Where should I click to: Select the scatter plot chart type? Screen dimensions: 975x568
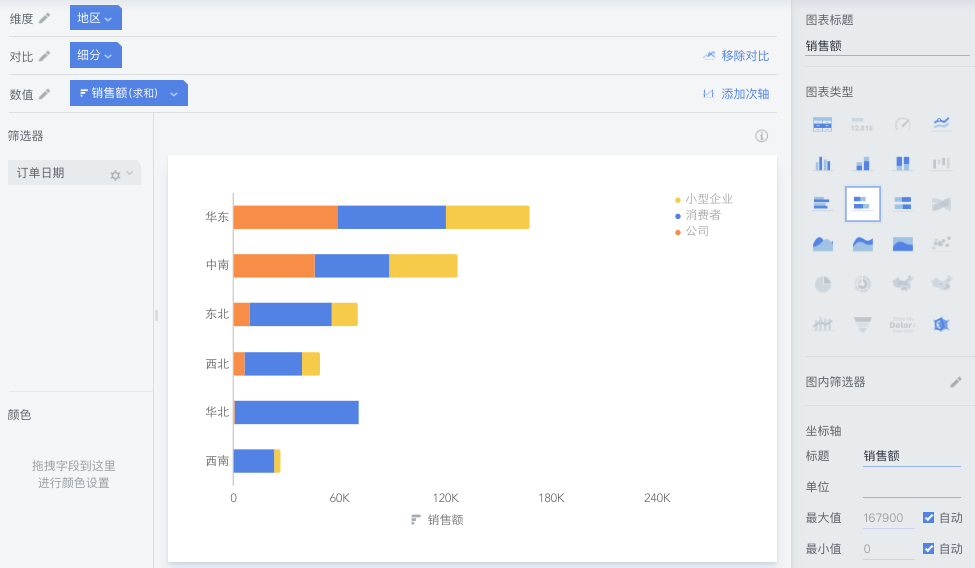click(x=941, y=243)
